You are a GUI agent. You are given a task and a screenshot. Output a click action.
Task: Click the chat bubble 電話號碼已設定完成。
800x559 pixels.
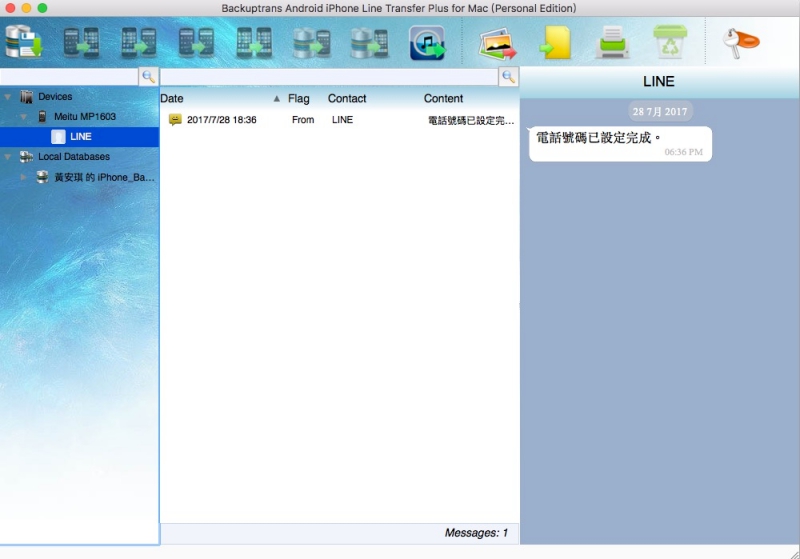[x=620, y=144]
